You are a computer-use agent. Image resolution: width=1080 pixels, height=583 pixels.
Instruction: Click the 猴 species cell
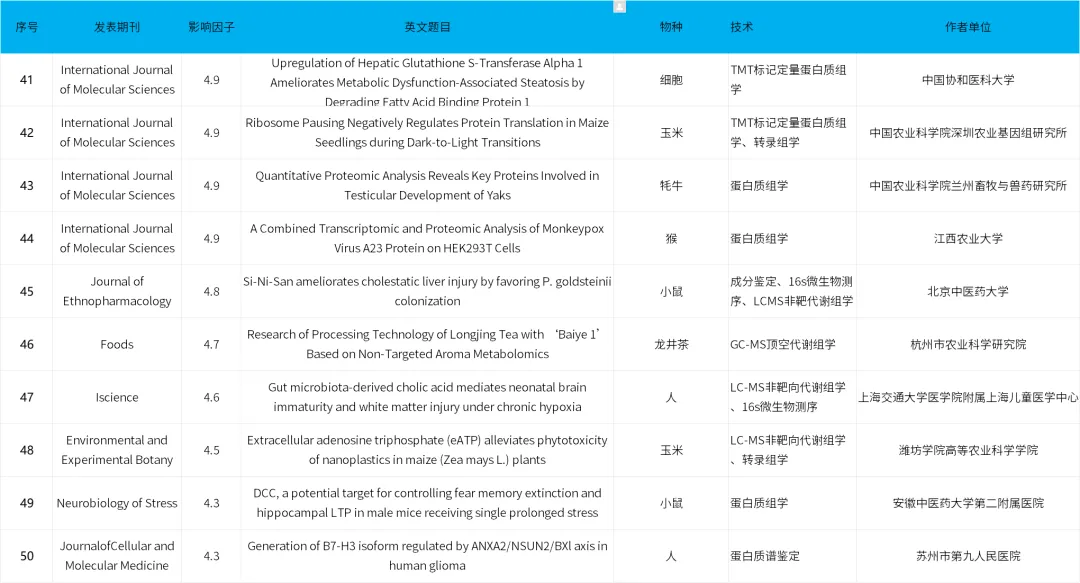671,238
